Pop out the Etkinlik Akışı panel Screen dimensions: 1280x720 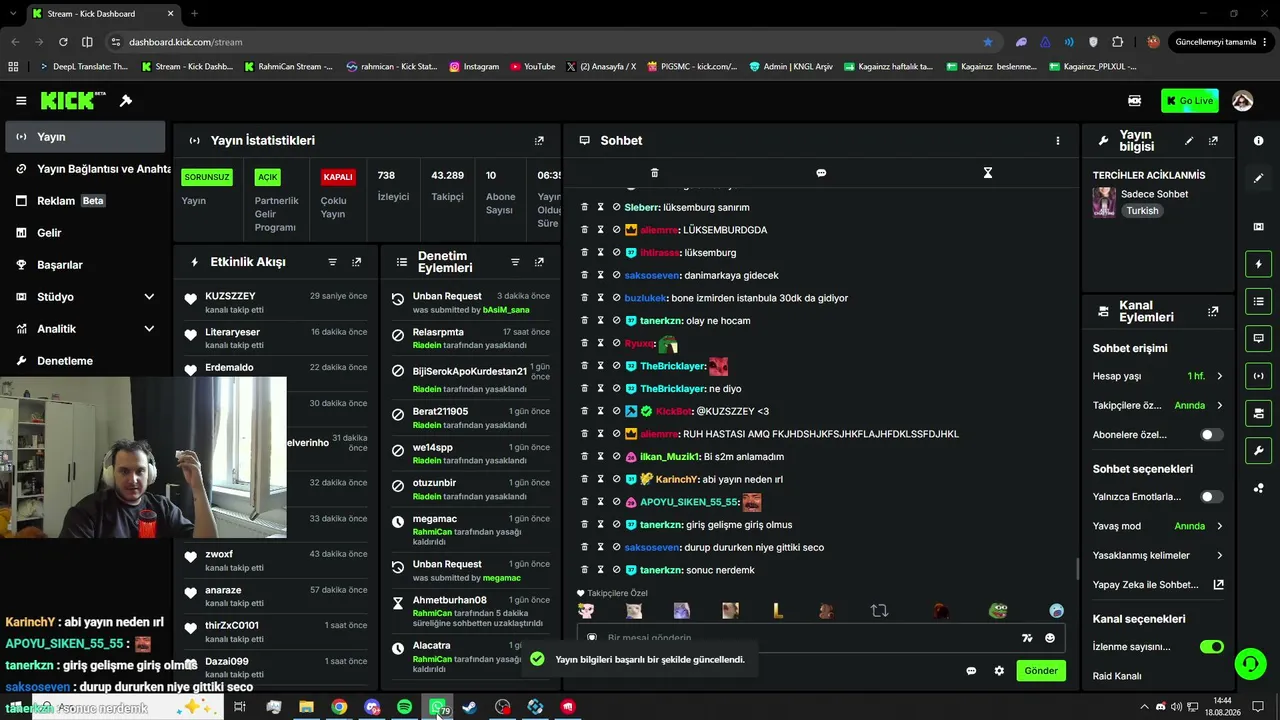coord(356,262)
